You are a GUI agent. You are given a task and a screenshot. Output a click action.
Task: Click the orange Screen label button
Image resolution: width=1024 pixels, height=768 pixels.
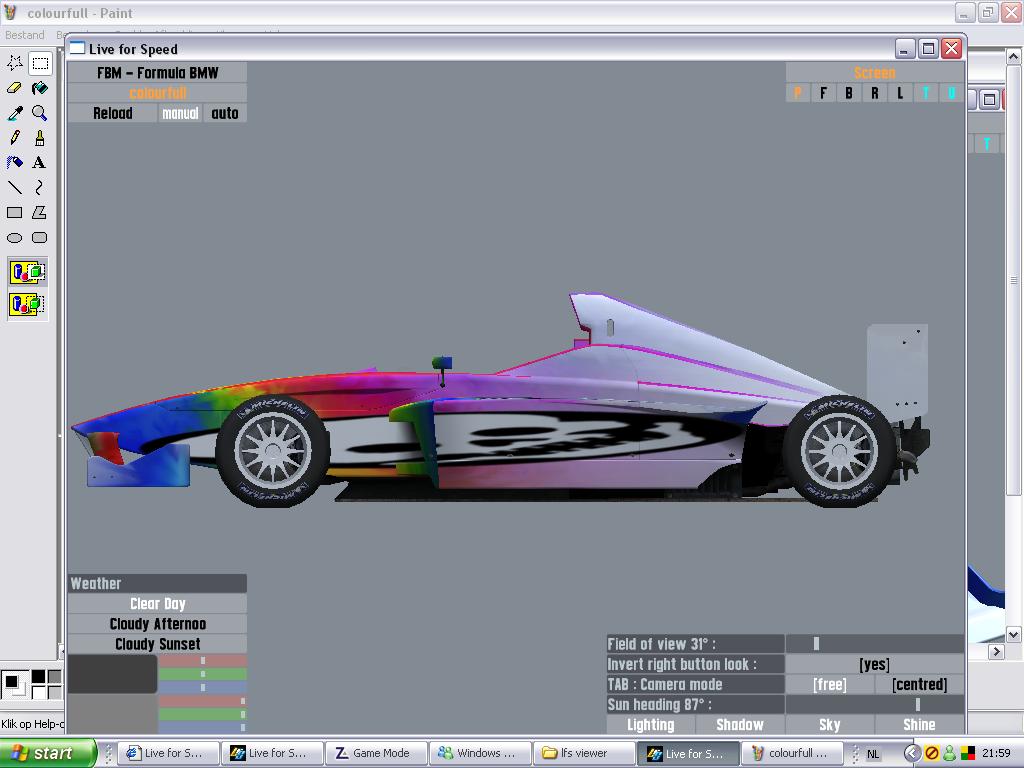[875, 72]
